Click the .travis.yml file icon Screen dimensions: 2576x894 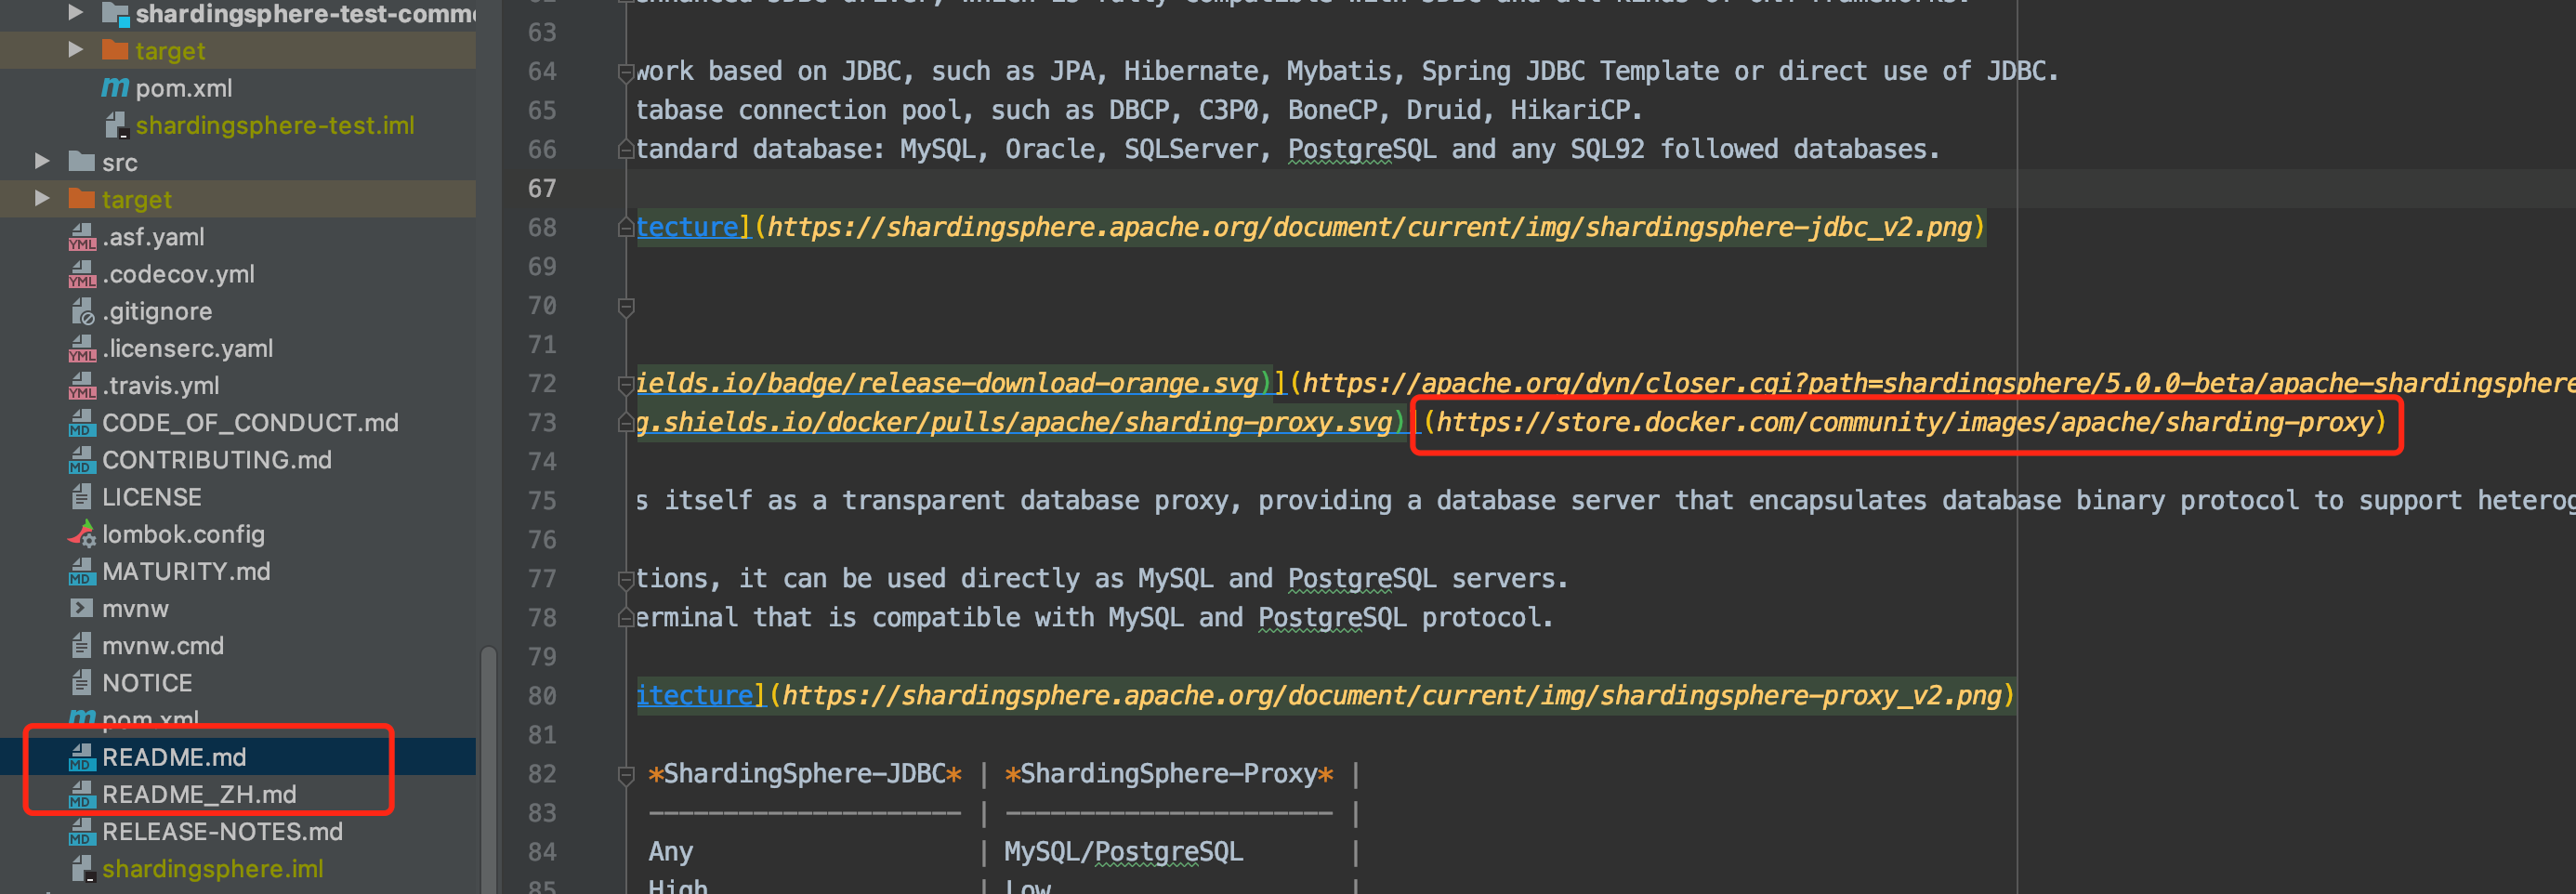tap(82, 385)
